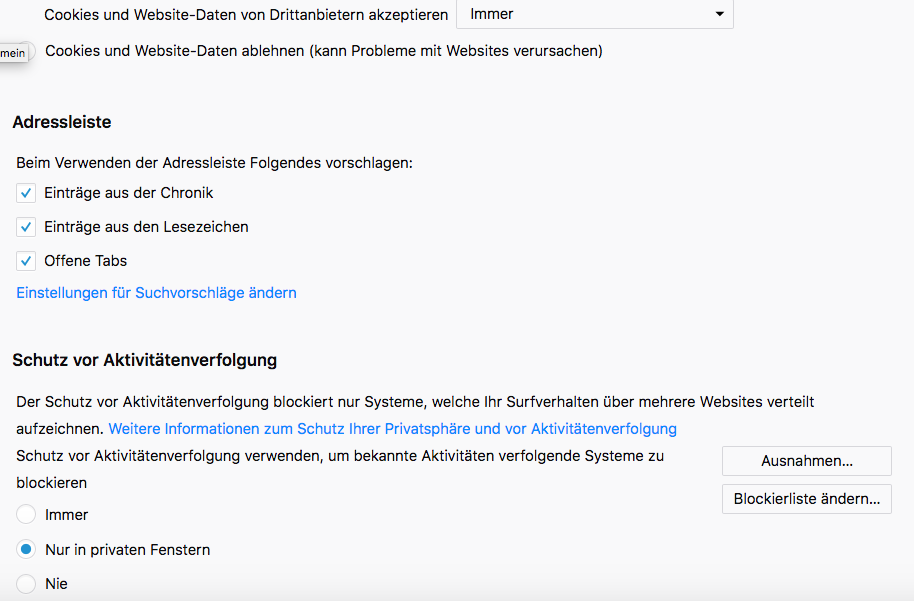Uncheck "Einträge aus der Chronik" checkbox
This screenshot has width=914, height=601.
point(26,193)
